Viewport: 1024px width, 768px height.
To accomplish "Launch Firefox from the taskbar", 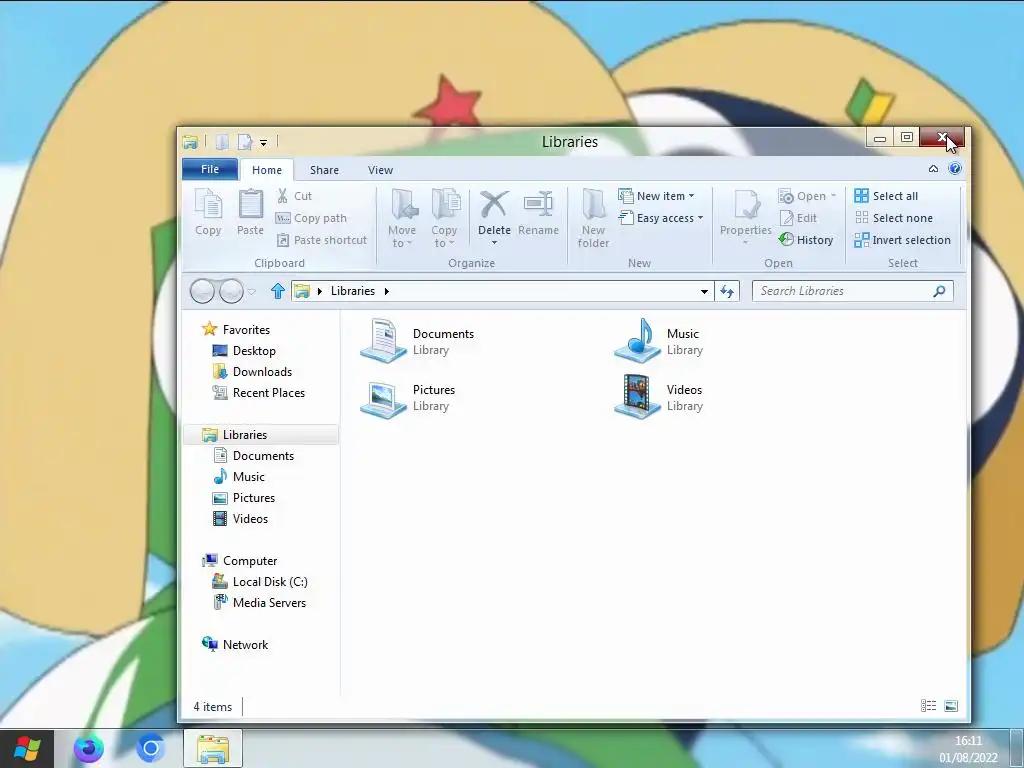I will point(89,748).
